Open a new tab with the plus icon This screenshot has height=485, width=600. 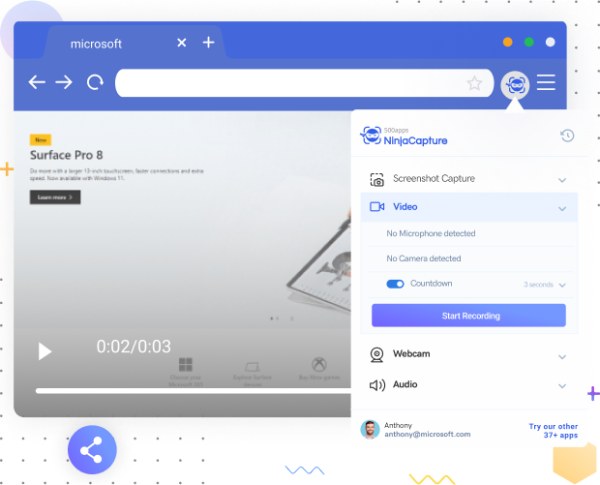209,42
